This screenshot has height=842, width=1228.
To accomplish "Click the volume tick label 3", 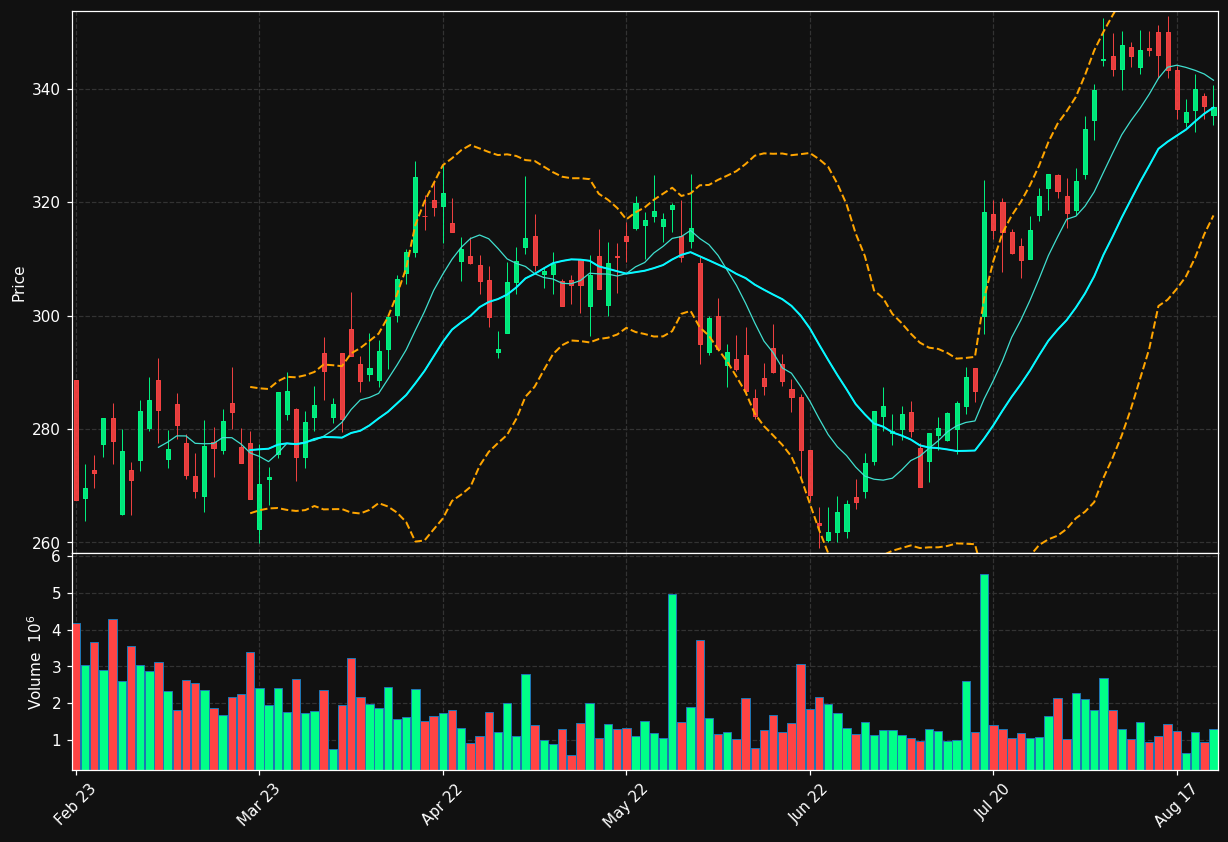I will [56, 668].
